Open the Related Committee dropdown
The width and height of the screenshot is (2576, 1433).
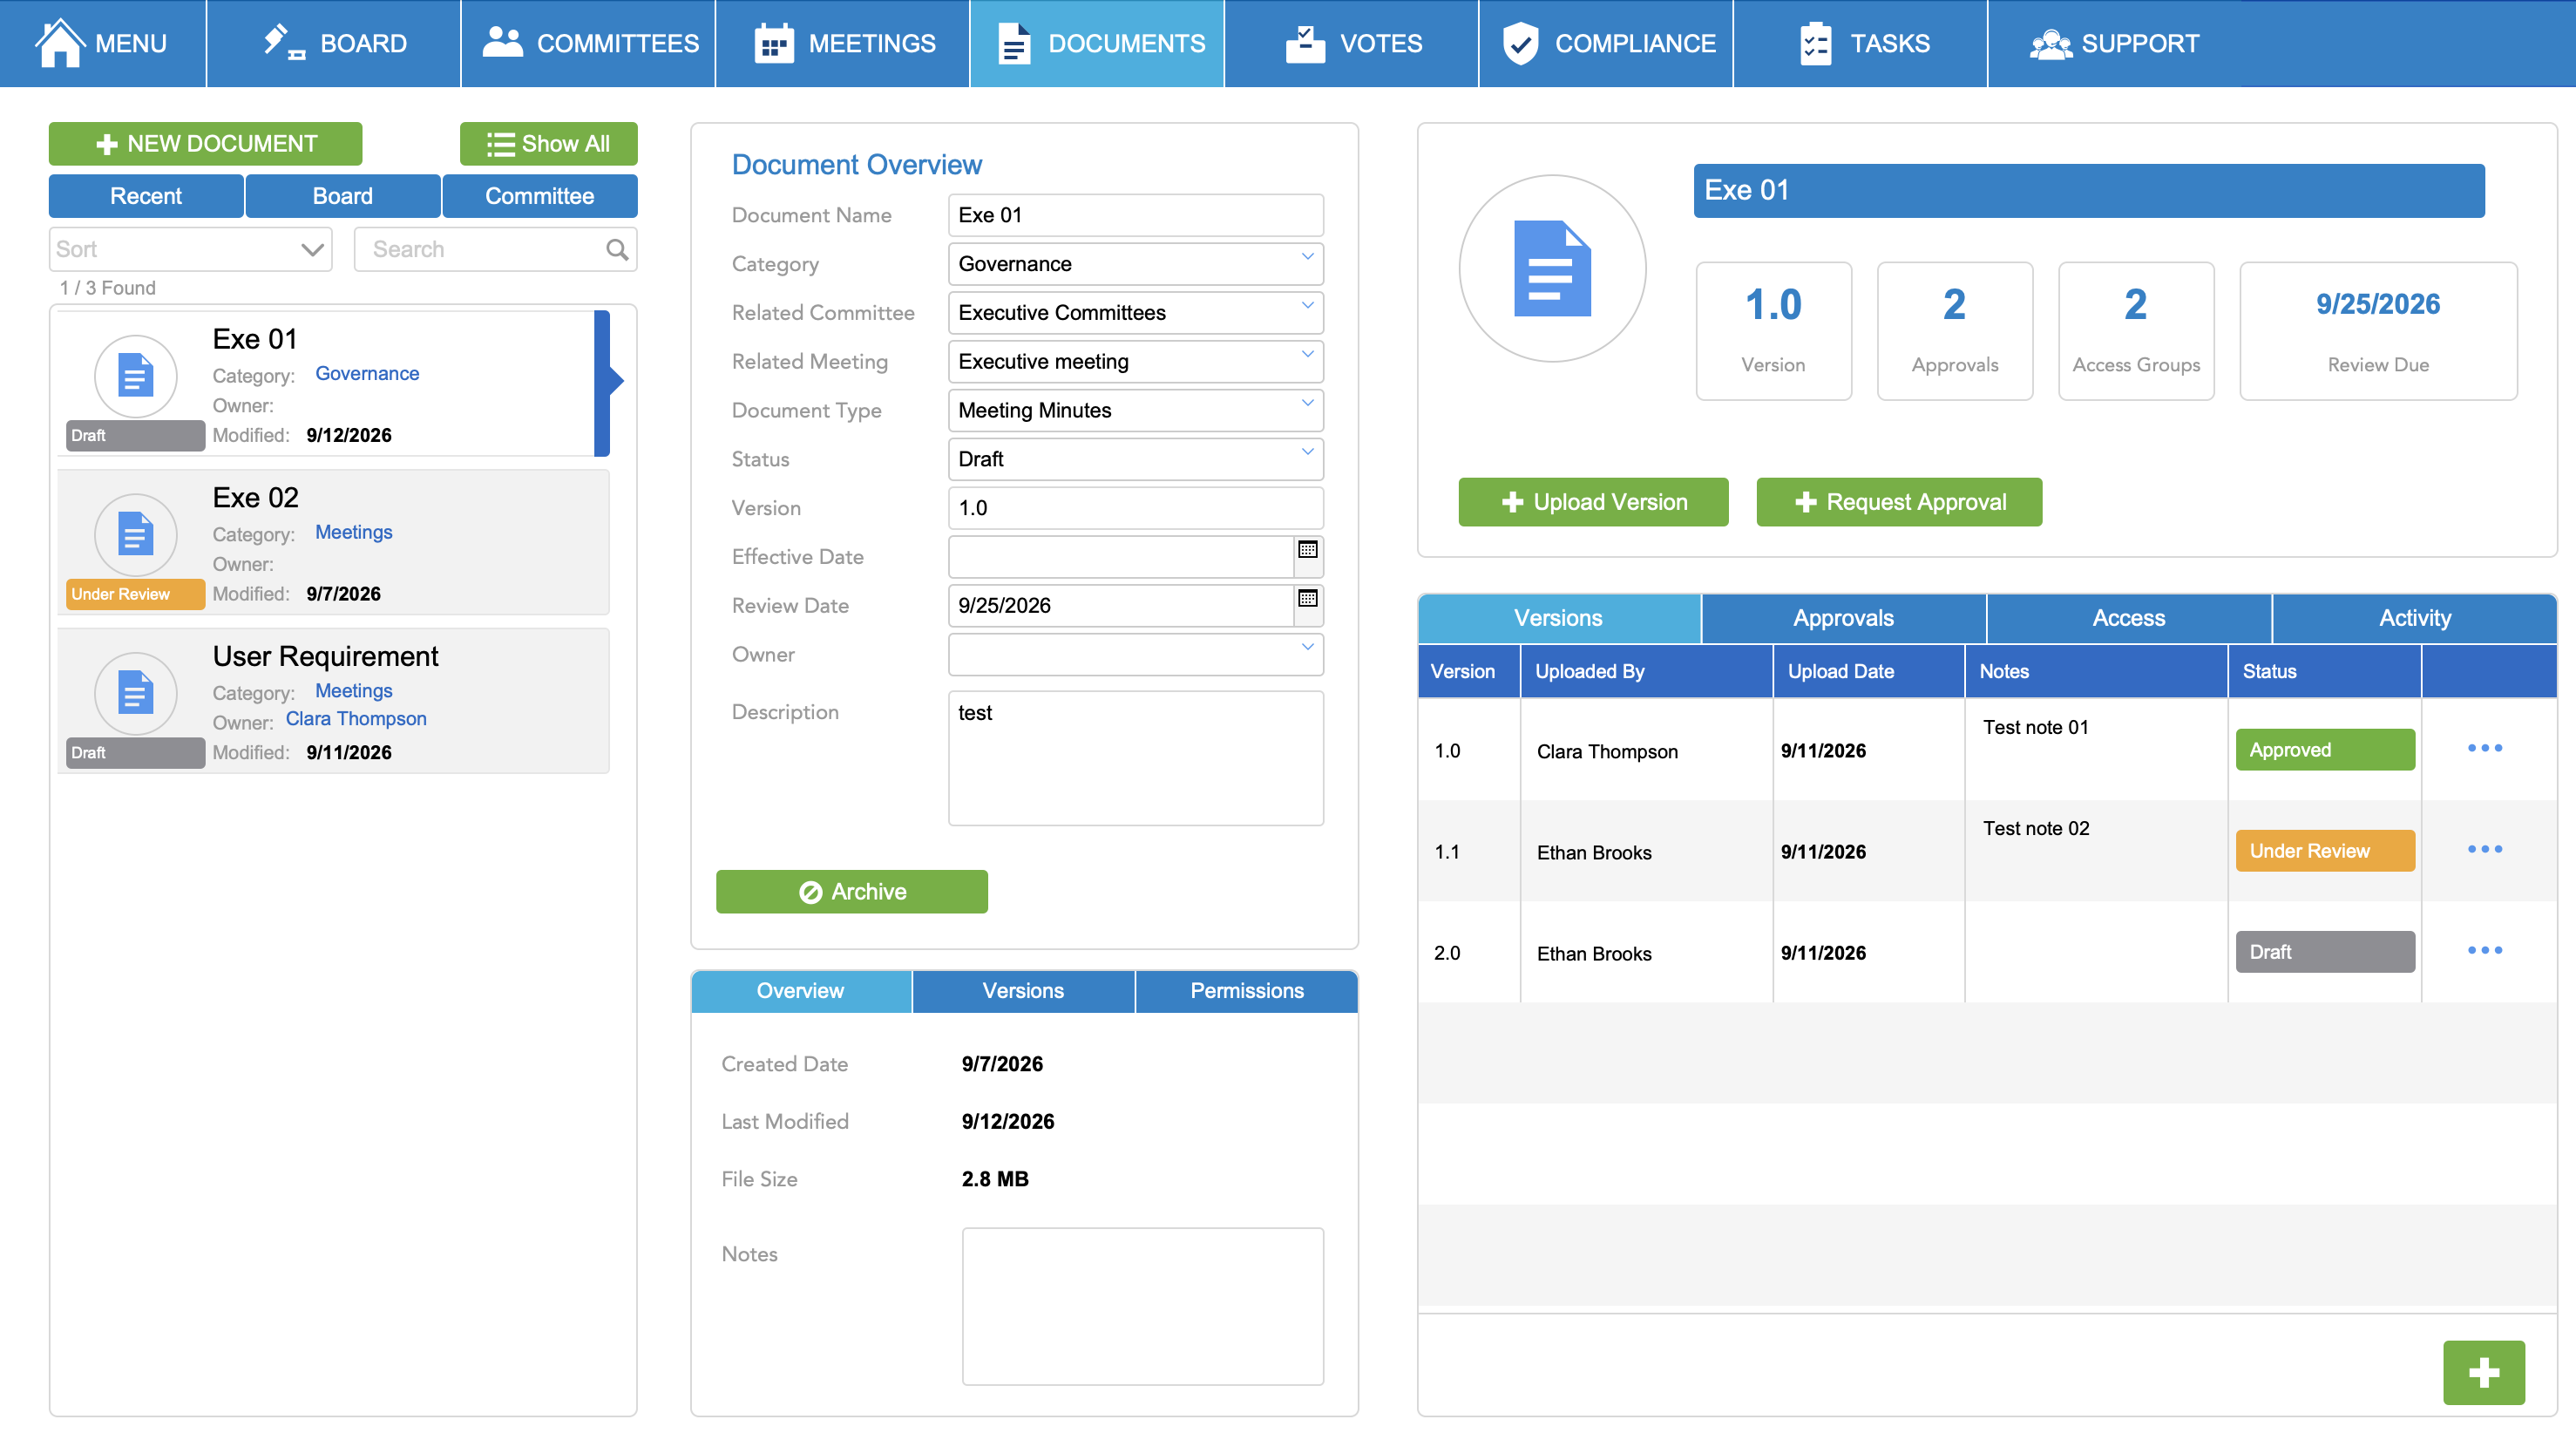tap(1135, 313)
